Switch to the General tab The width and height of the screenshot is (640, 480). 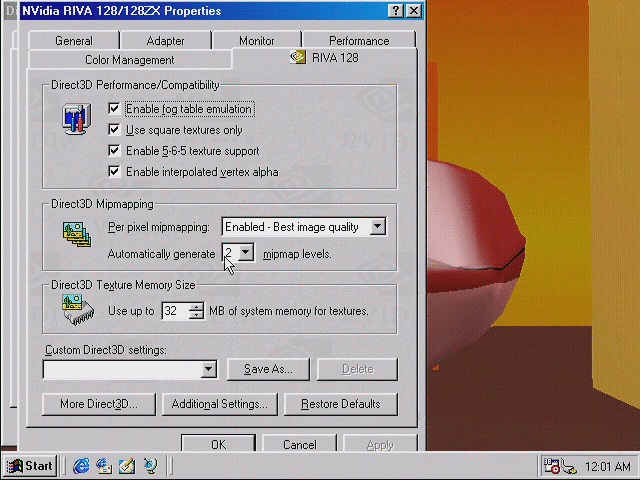point(74,41)
